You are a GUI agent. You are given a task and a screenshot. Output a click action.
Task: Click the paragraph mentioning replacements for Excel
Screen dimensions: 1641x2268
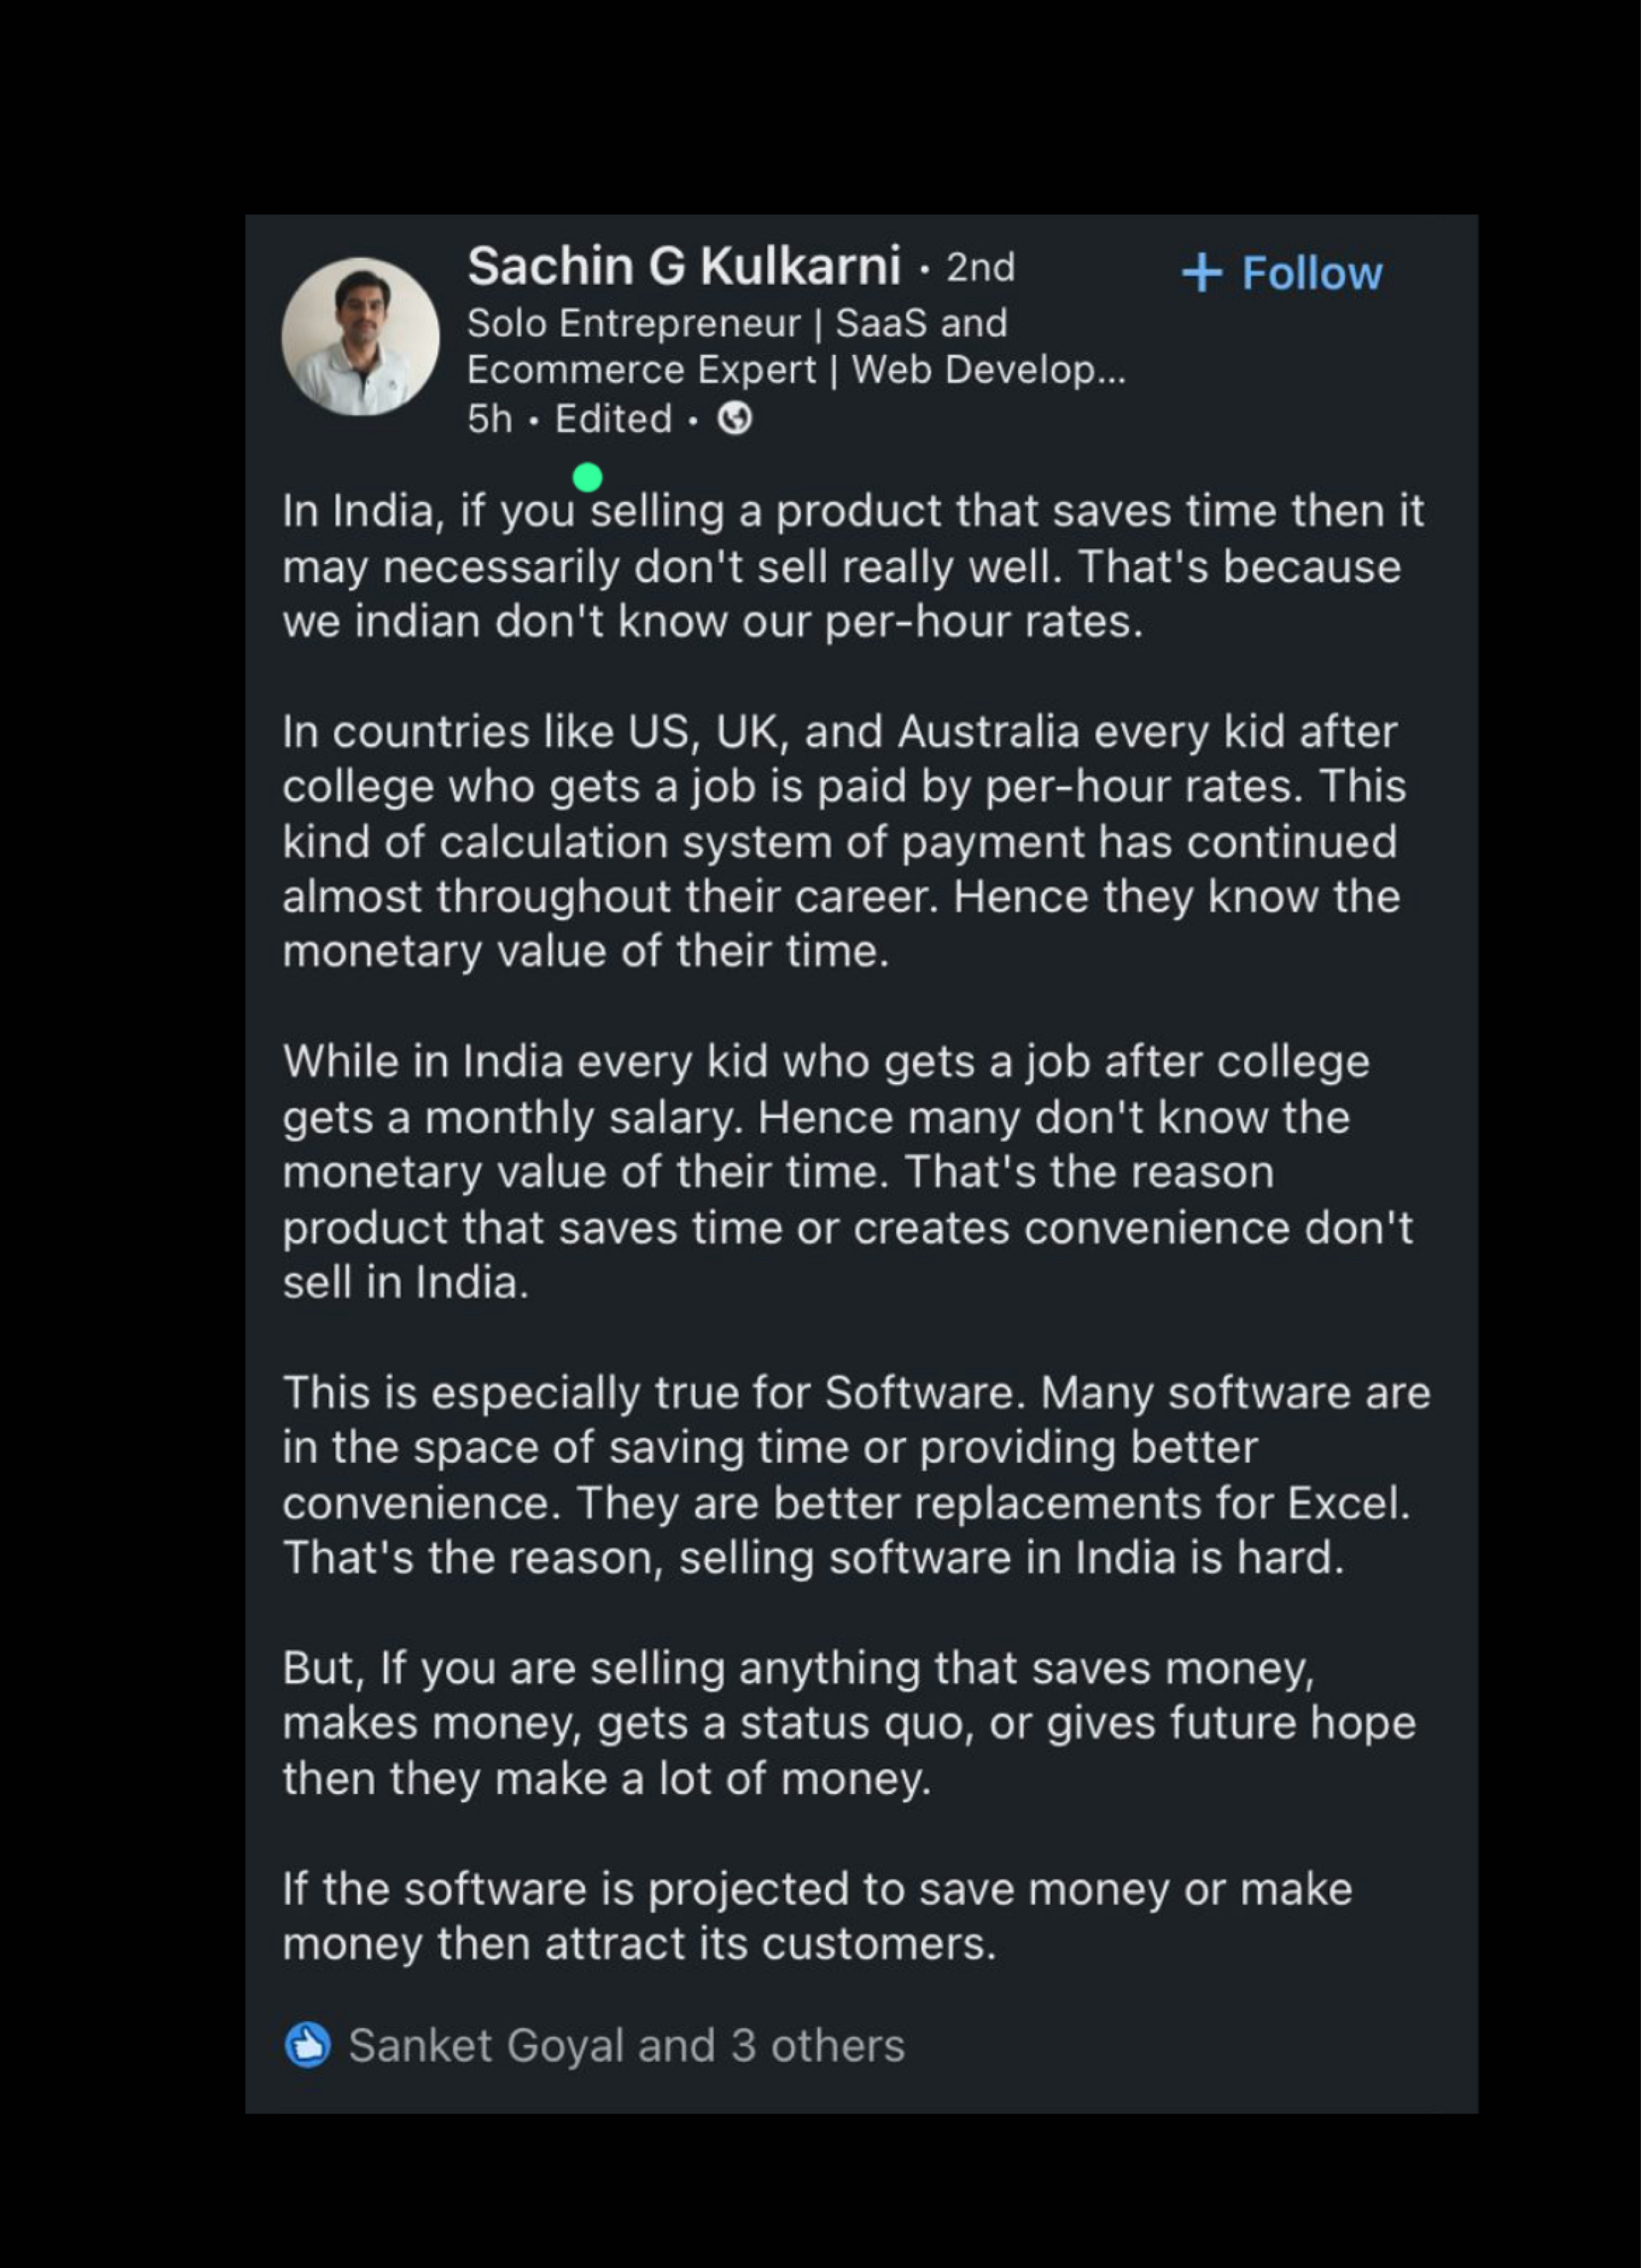click(850, 1475)
